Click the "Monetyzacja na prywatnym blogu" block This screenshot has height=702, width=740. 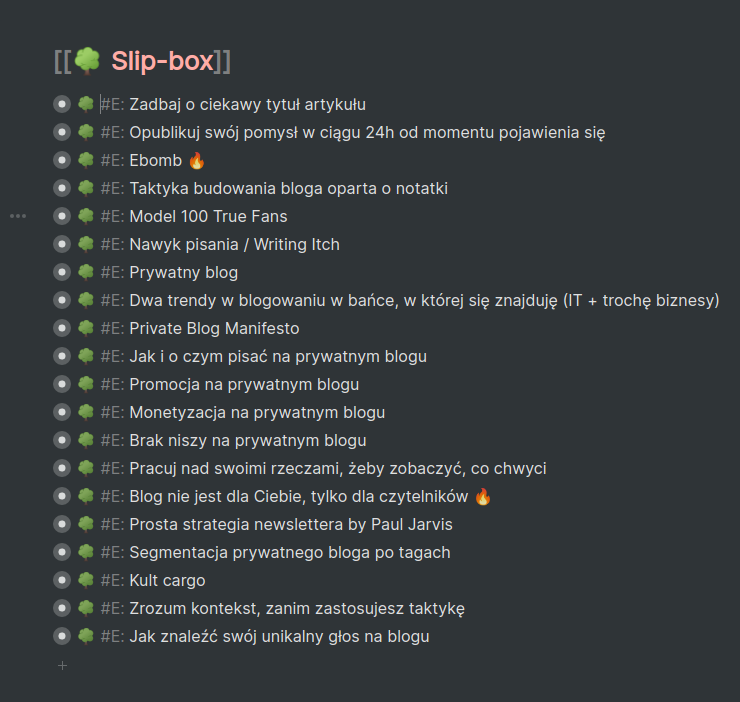(x=257, y=412)
